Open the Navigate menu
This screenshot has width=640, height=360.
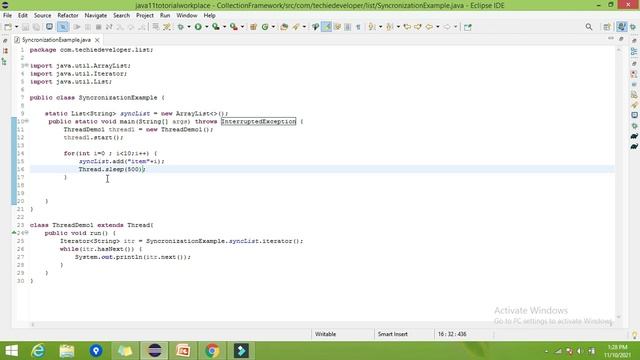pos(96,16)
